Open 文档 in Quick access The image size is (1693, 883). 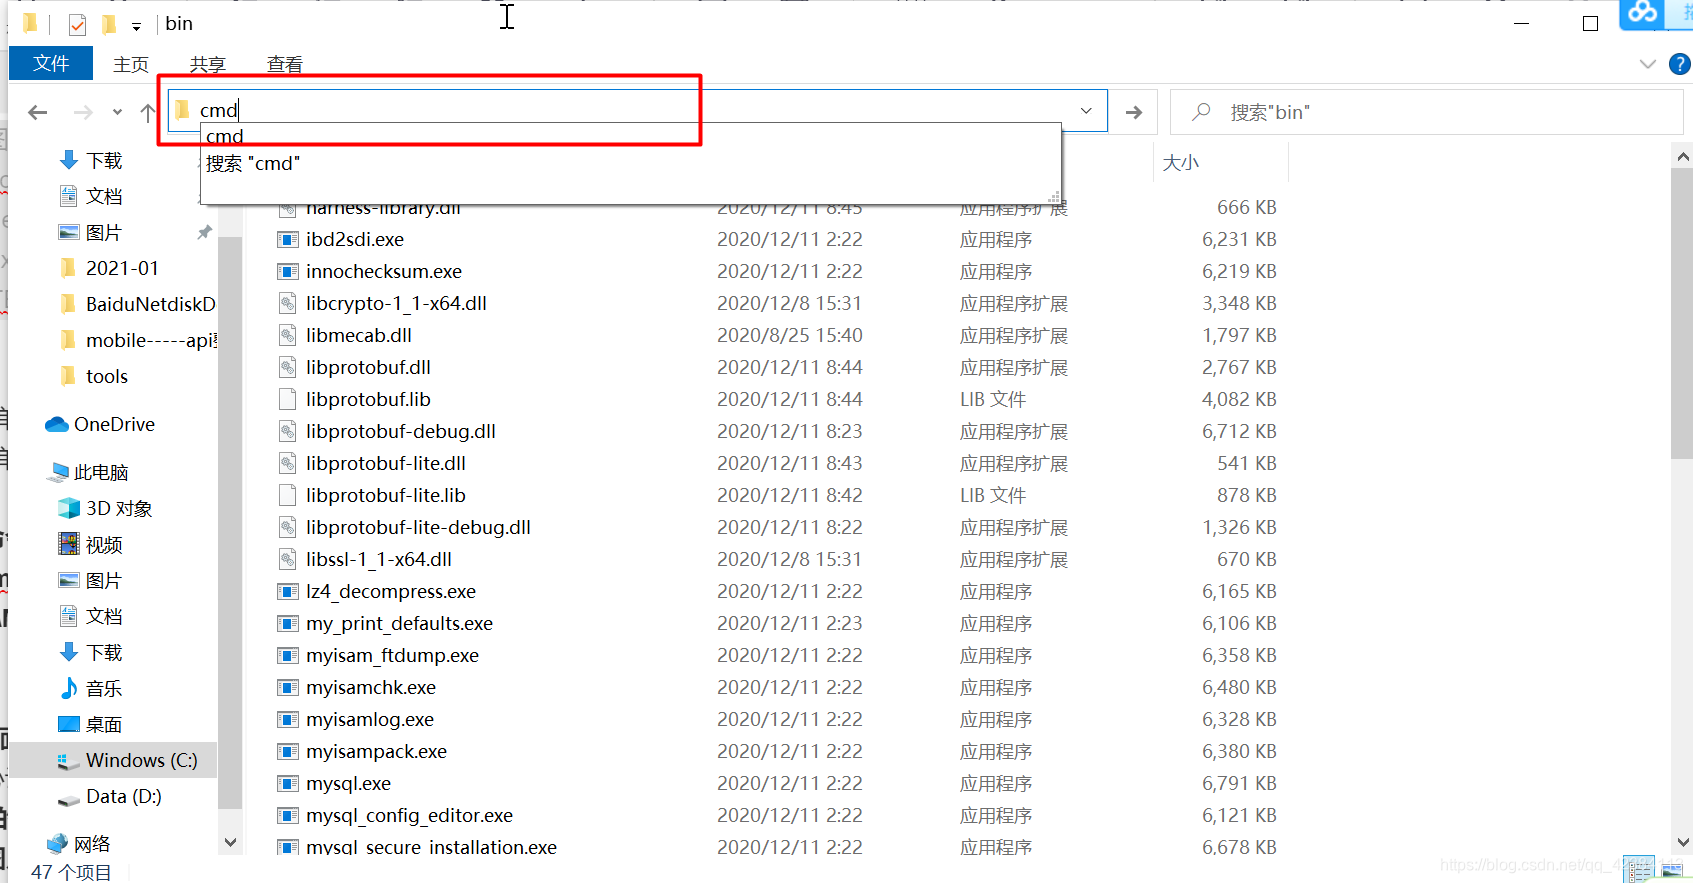[x=104, y=196]
